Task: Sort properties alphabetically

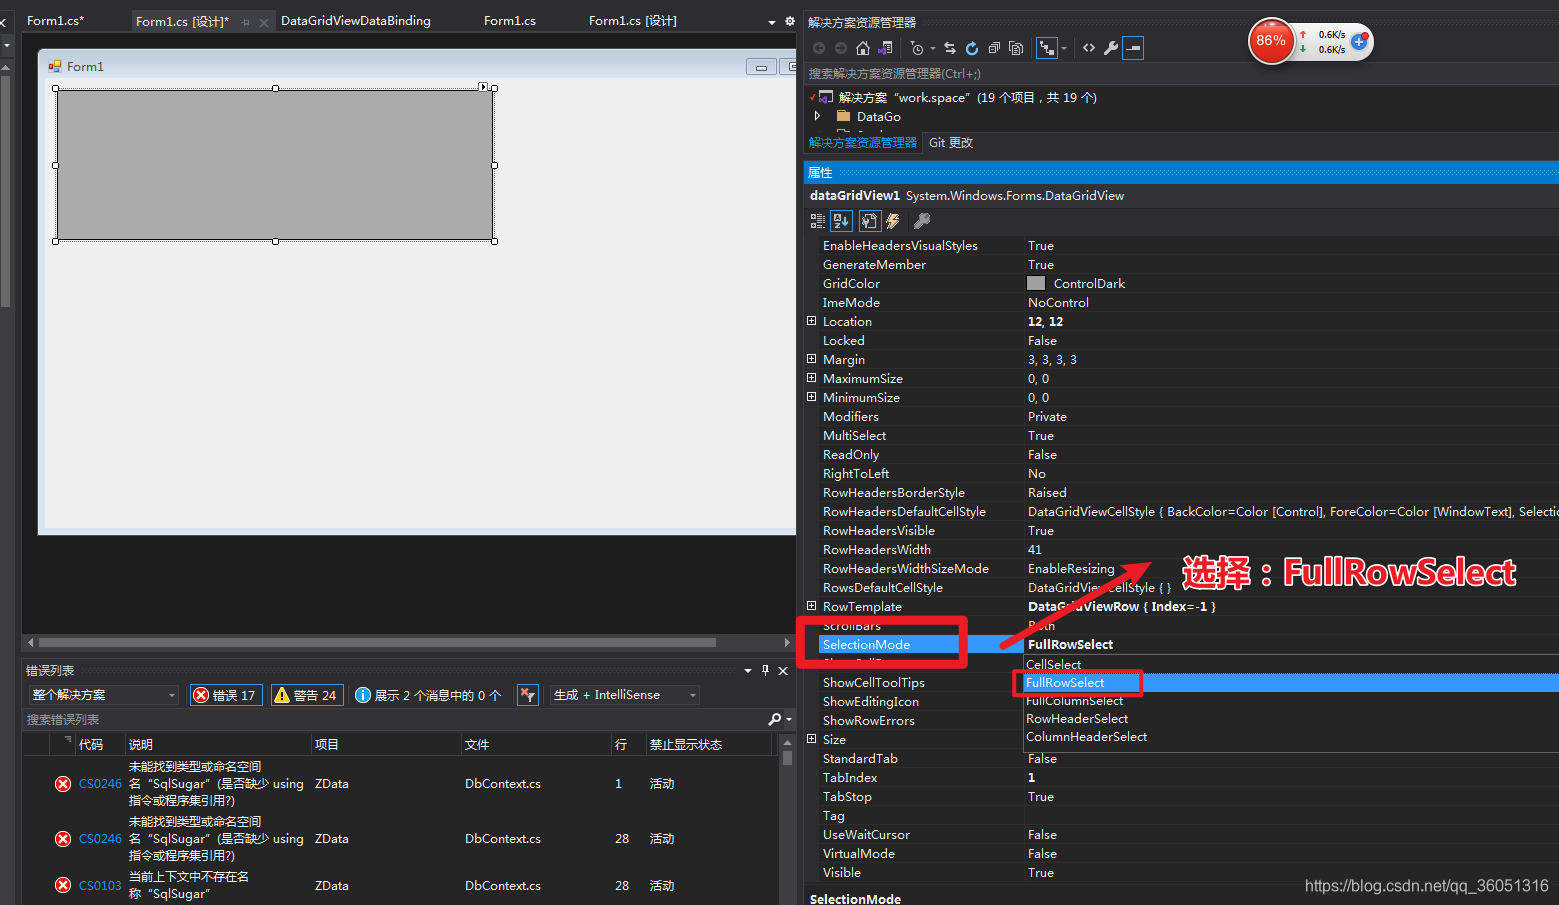Action: coord(841,221)
